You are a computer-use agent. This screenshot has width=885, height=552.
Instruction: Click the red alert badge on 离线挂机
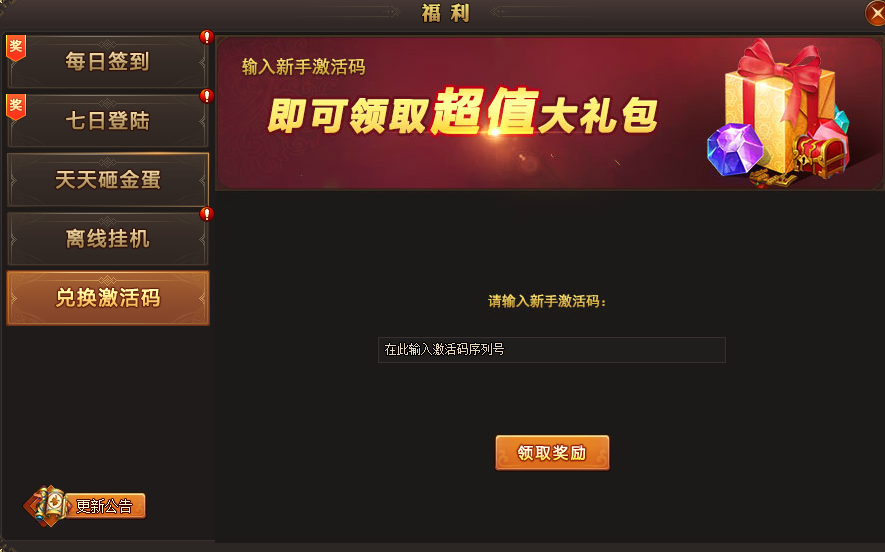(207, 214)
